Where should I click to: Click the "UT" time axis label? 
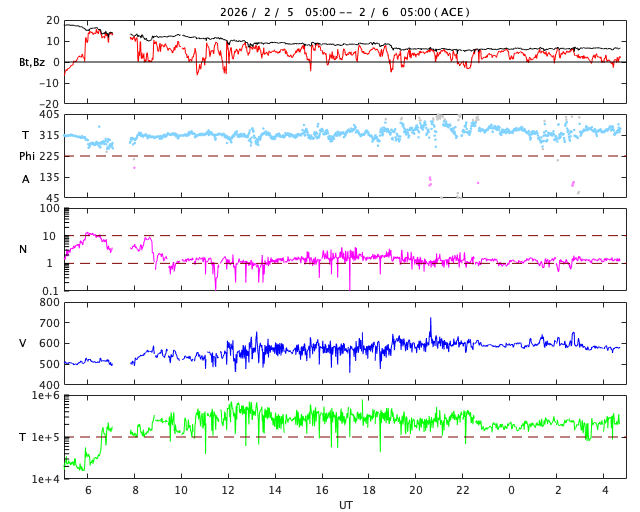[345, 505]
